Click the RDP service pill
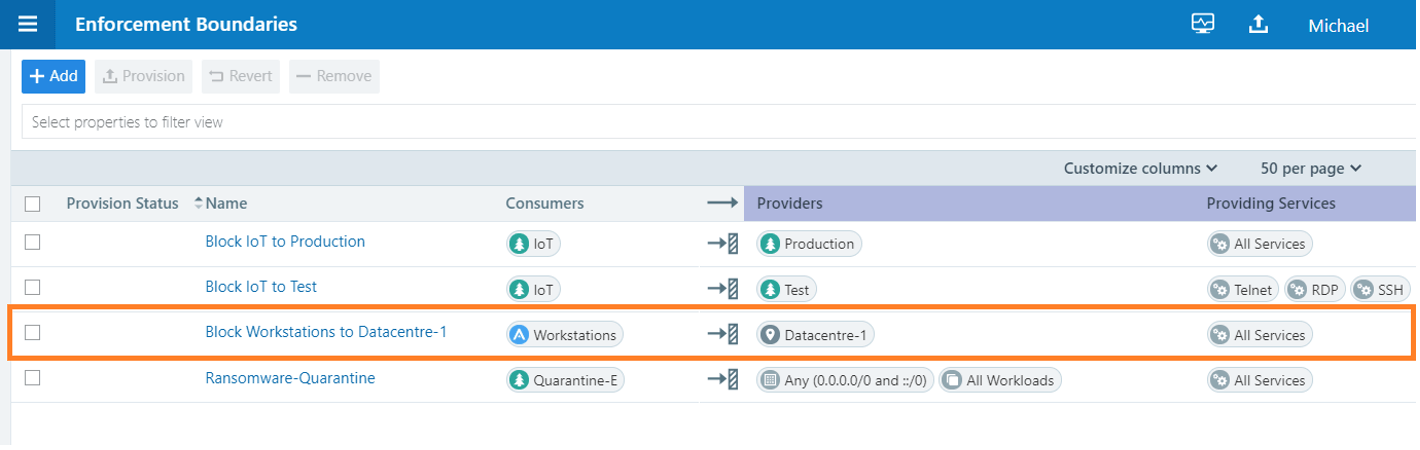Screen dimensions: 1420x450 click(x=1314, y=289)
